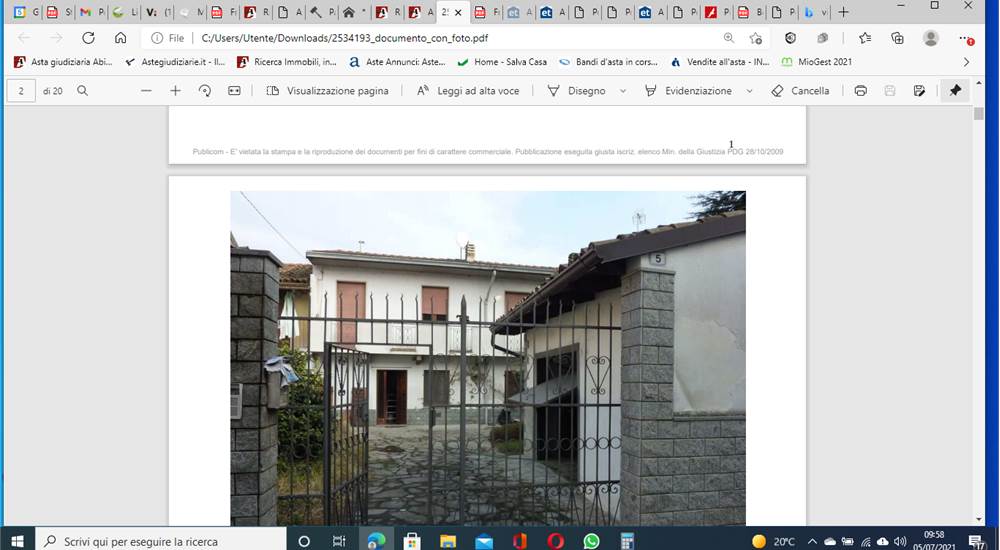Click the shield extension icon

790,38
